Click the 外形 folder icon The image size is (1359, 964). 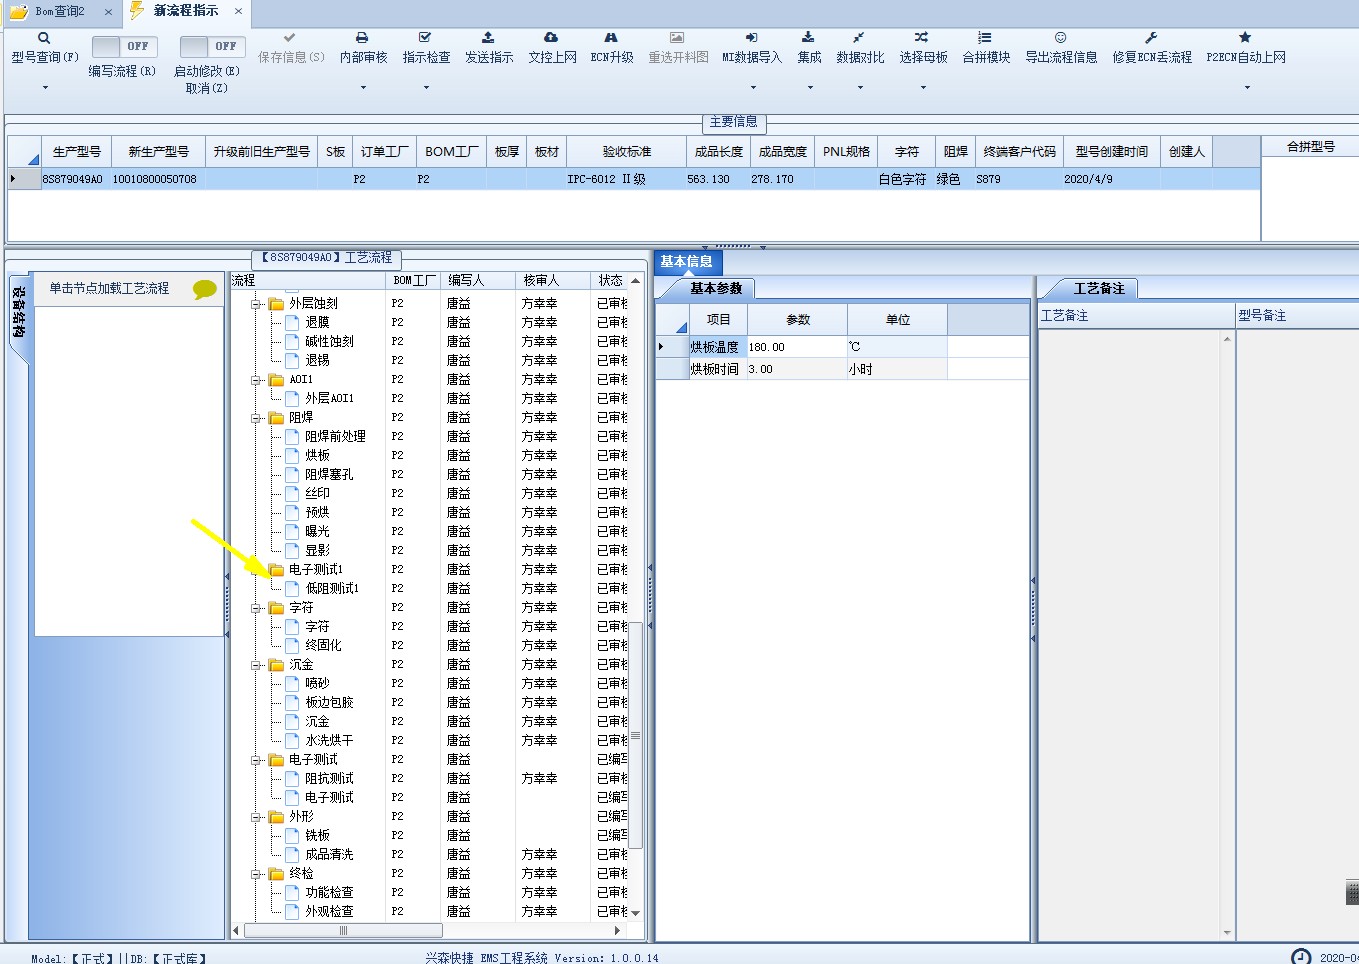pos(277,816)
